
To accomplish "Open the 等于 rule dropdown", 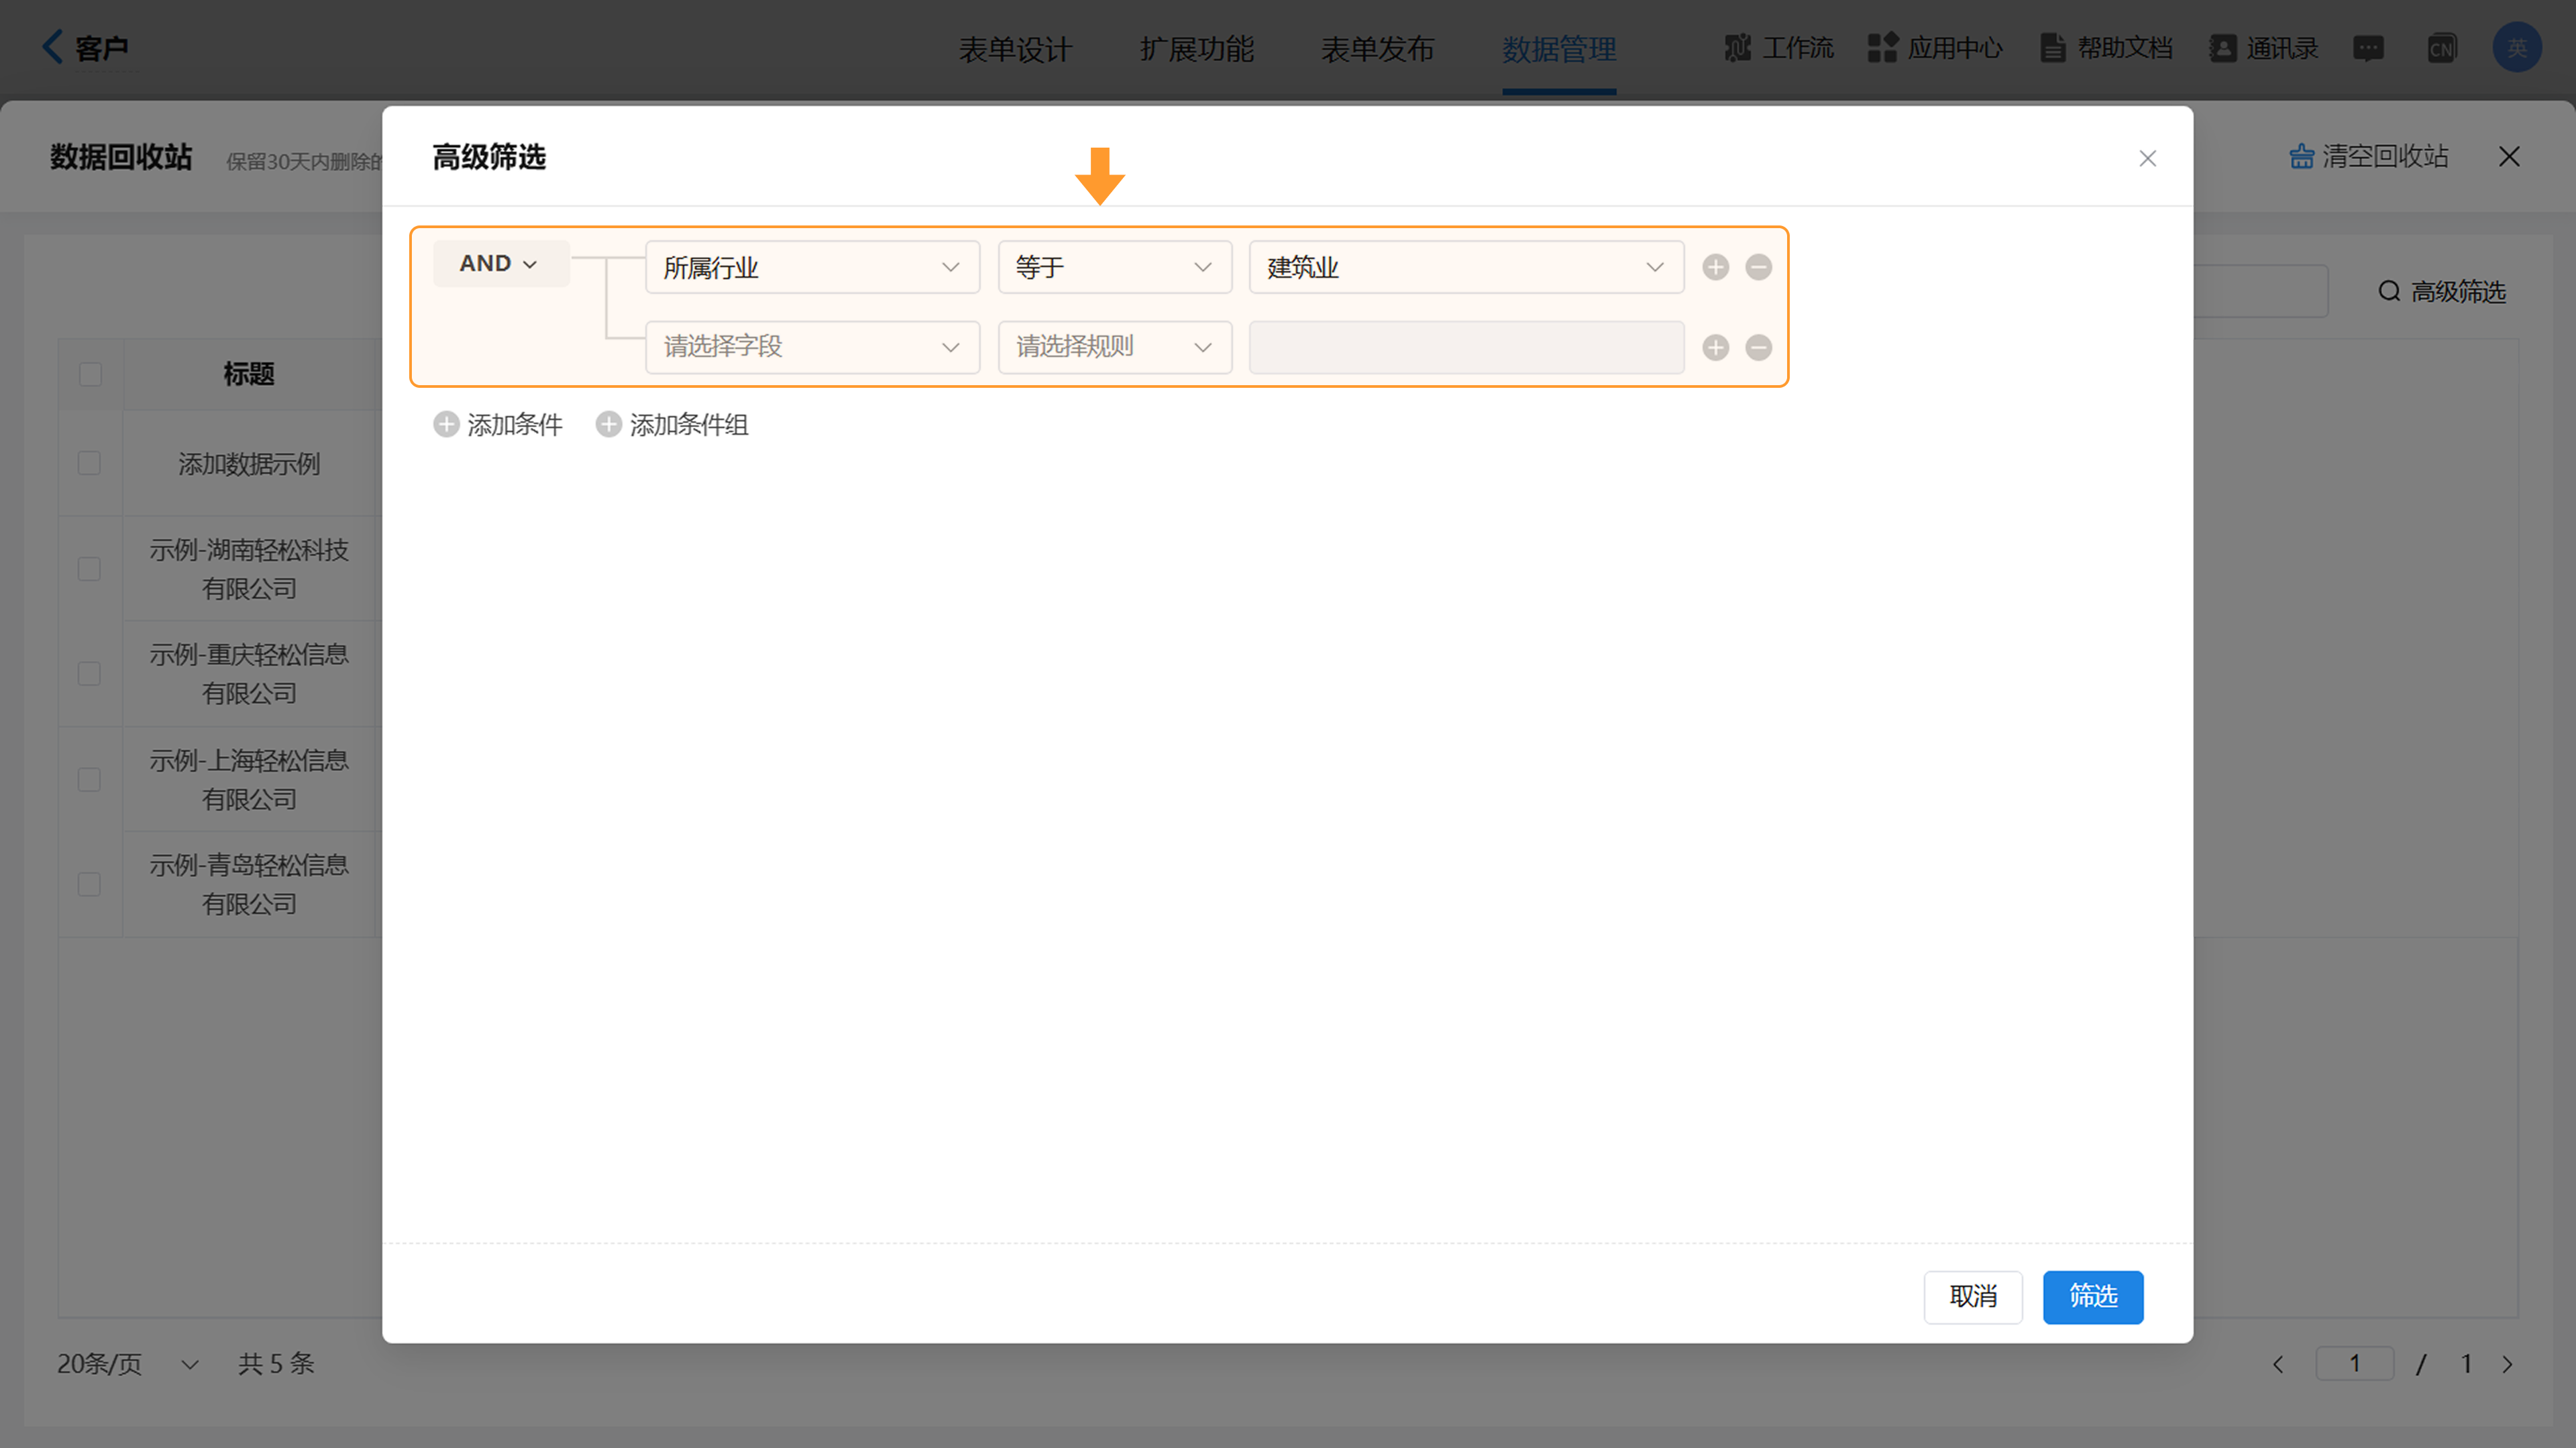I will [1114, 267].
